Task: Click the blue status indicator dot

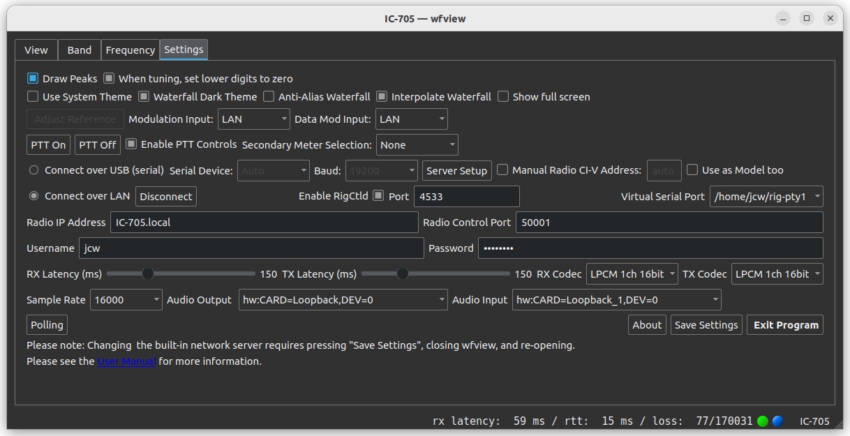Action: click(778, 421)
